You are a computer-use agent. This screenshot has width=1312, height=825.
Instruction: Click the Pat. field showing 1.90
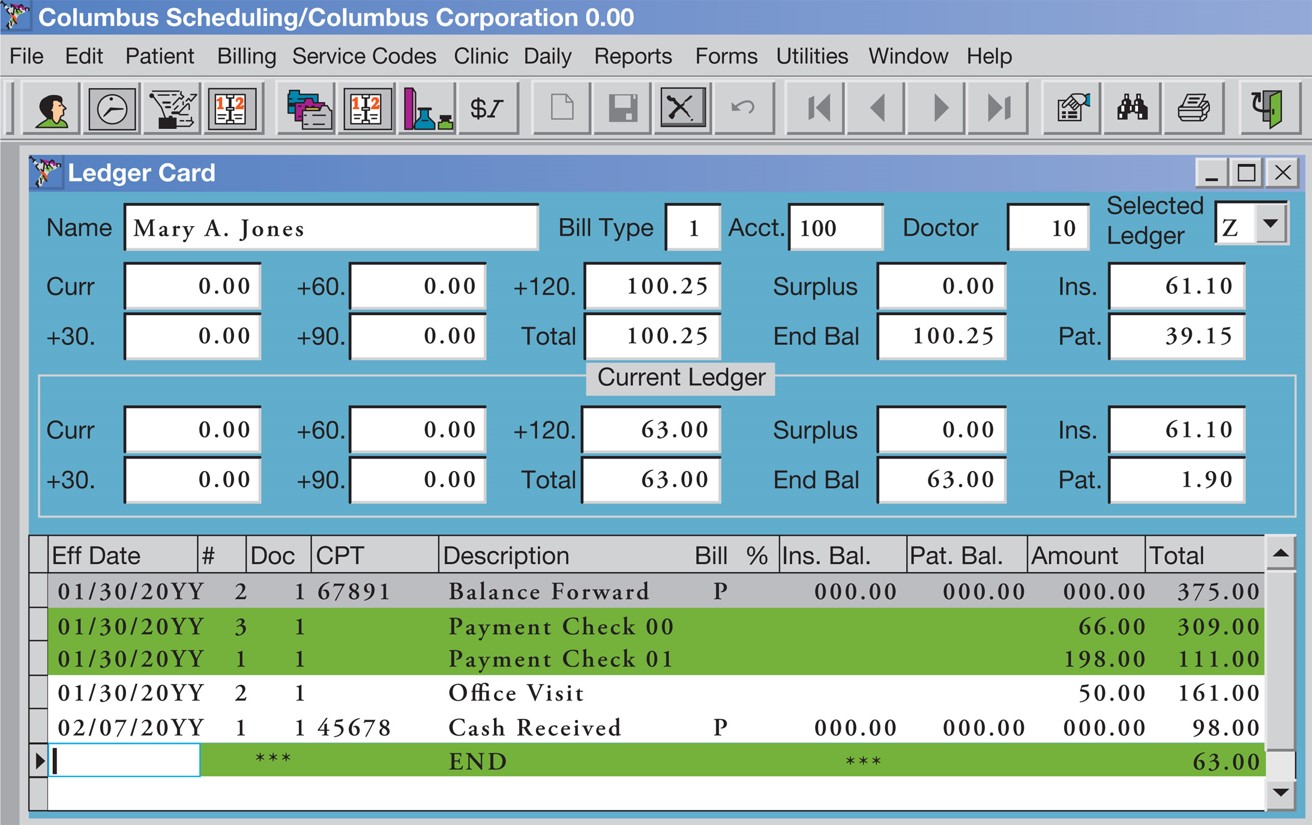coord(1177,480)
